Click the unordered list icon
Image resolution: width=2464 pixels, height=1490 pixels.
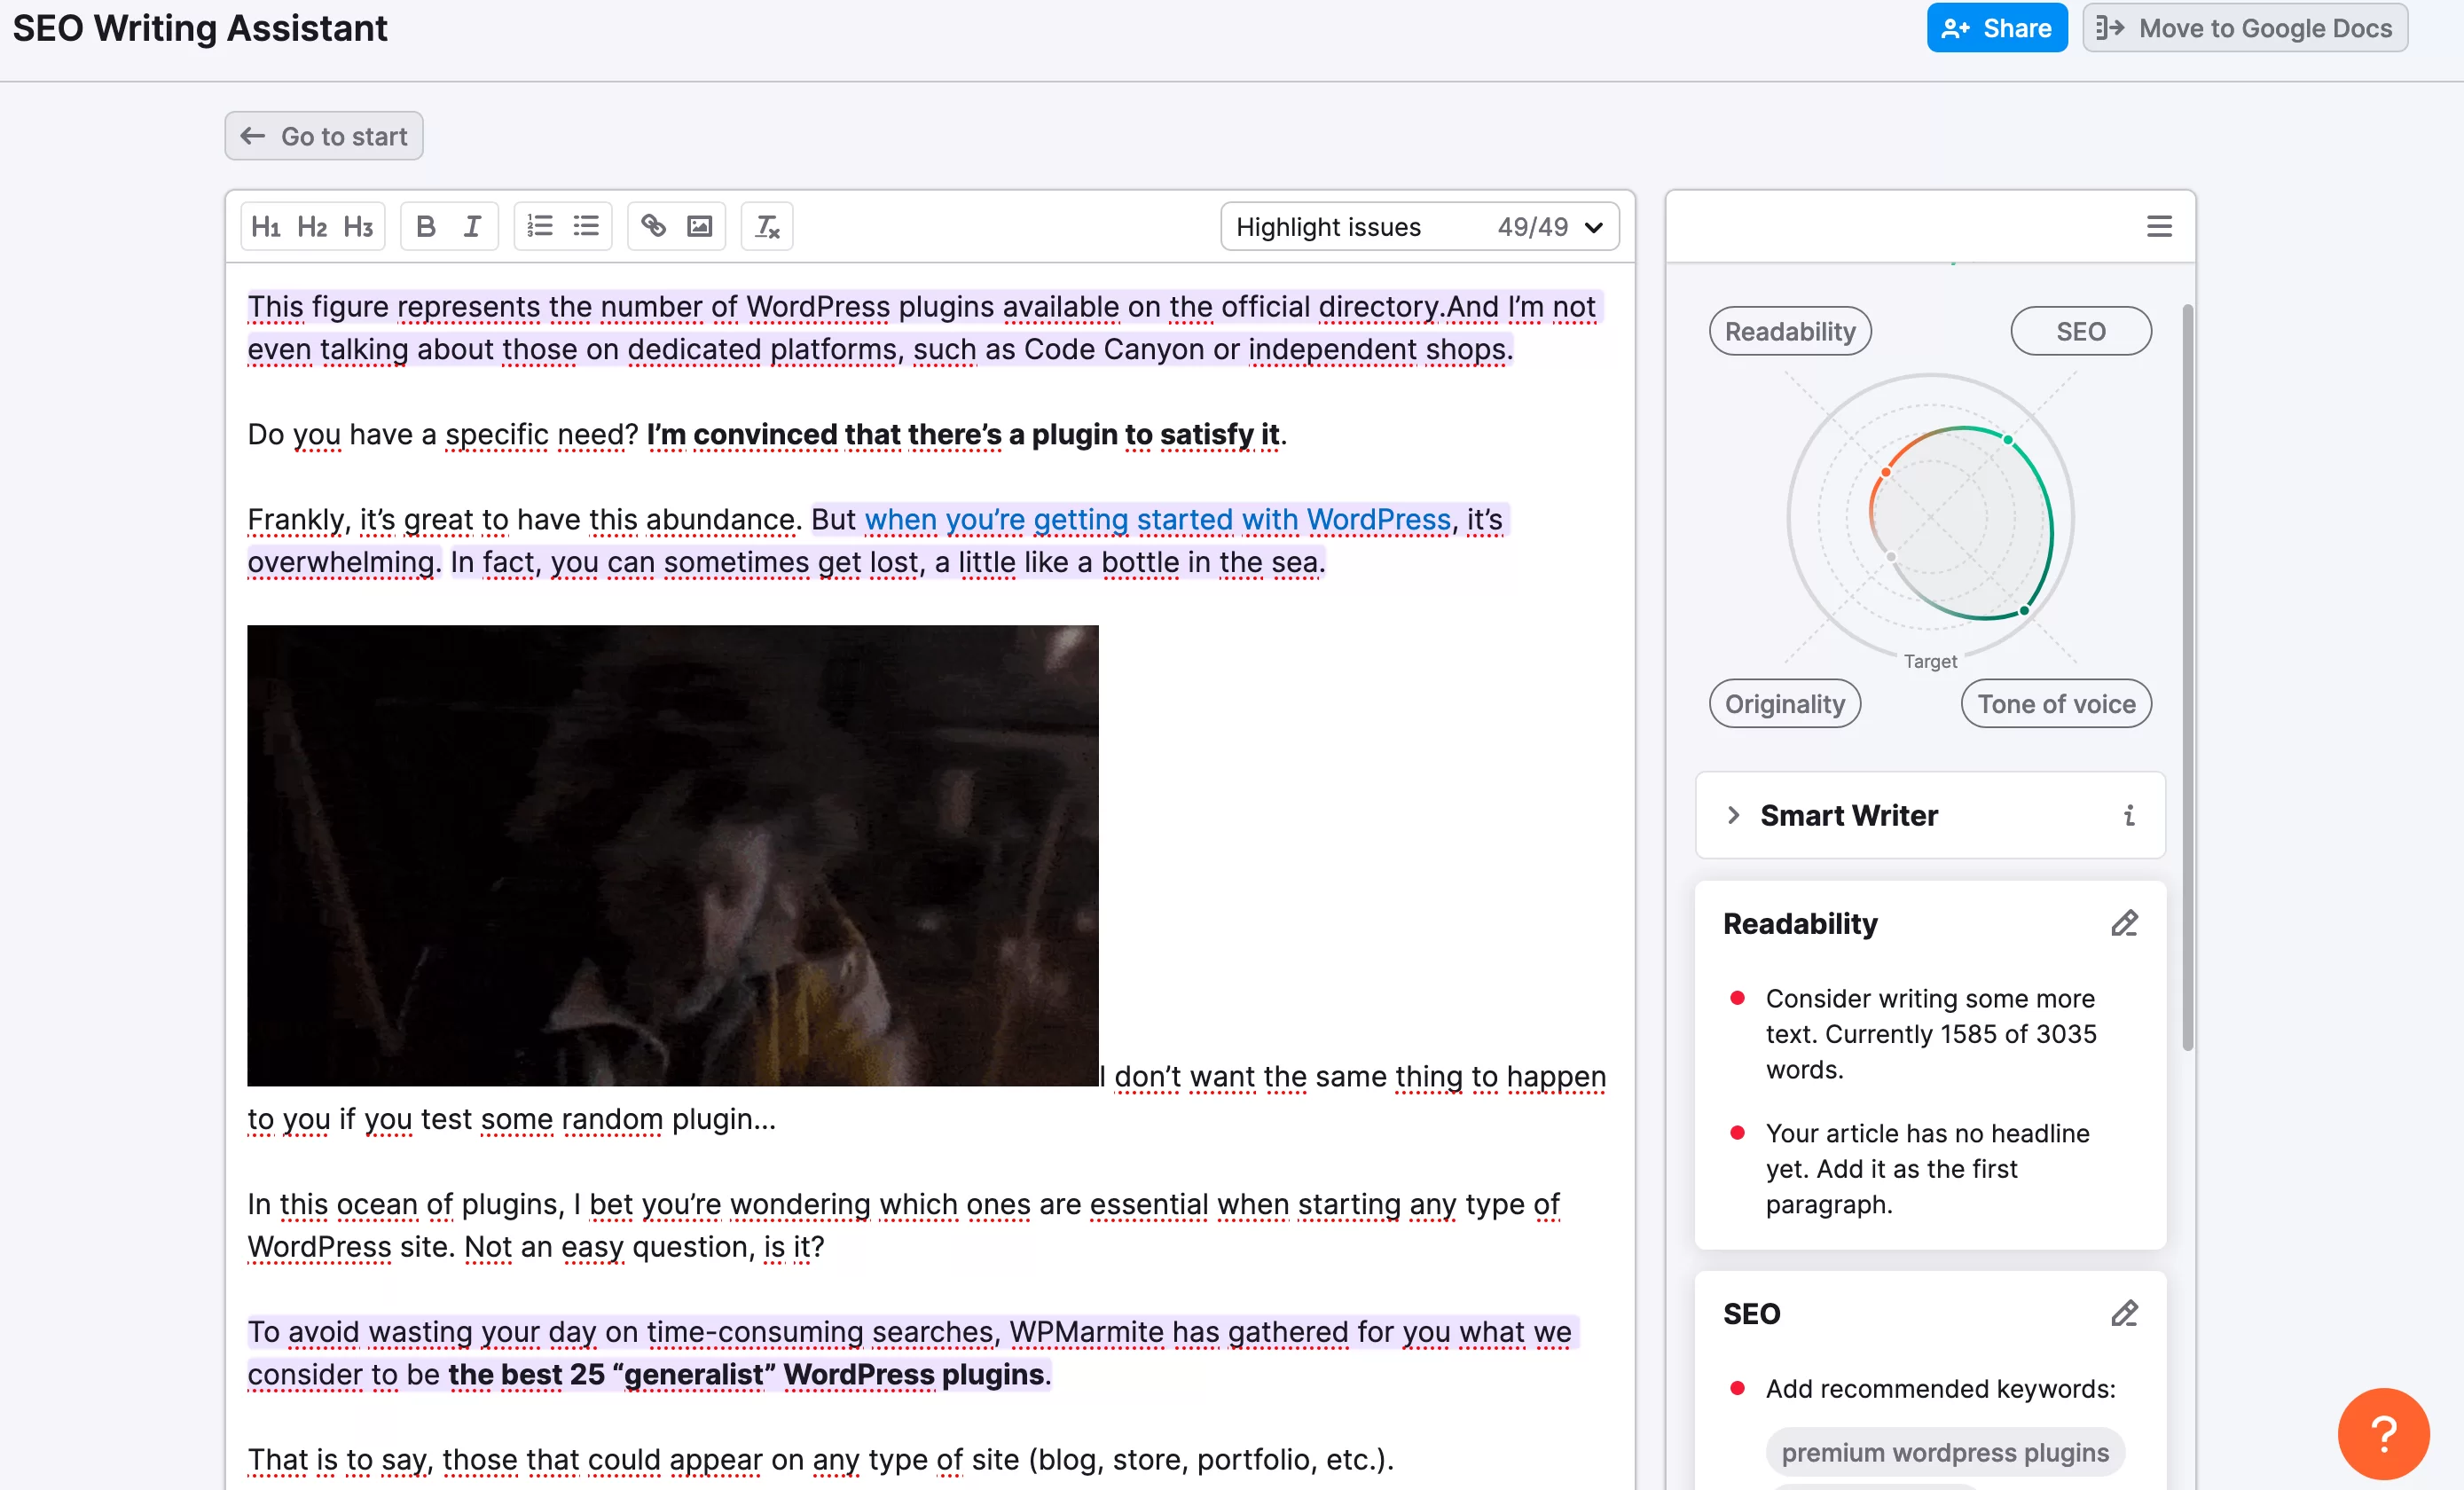[586, 225]
